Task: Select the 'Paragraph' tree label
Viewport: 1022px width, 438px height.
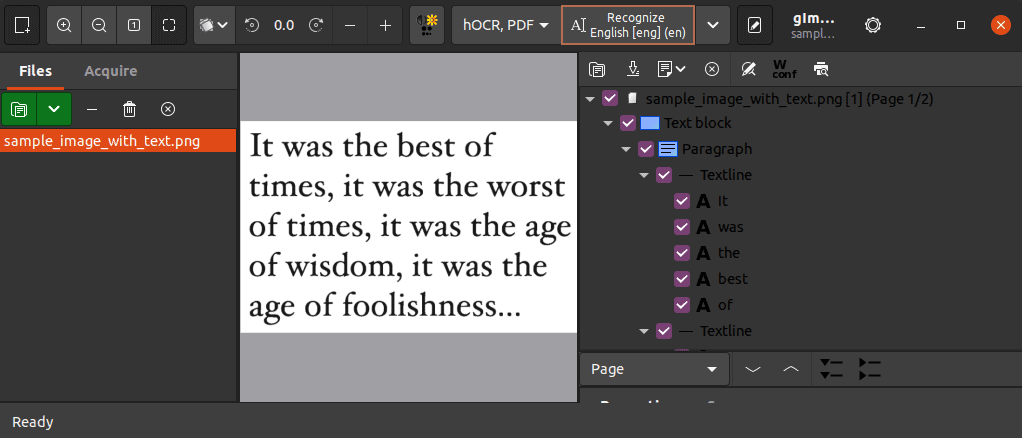Action: coord(717,149)
